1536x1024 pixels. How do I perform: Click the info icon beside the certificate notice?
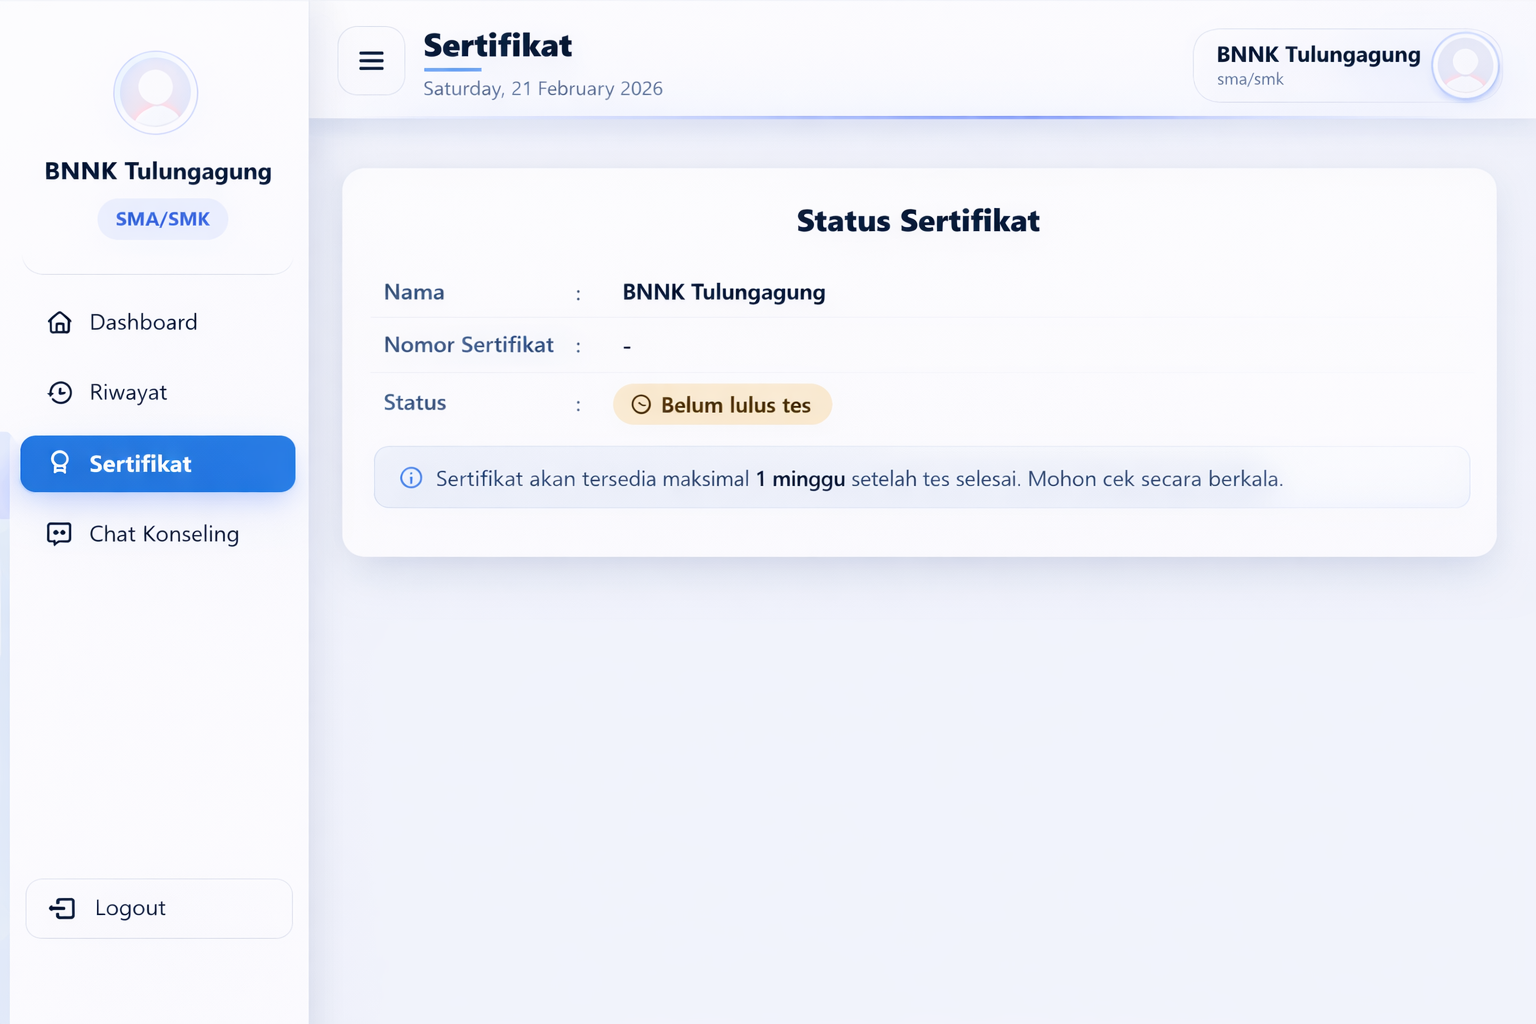(410, 478)
